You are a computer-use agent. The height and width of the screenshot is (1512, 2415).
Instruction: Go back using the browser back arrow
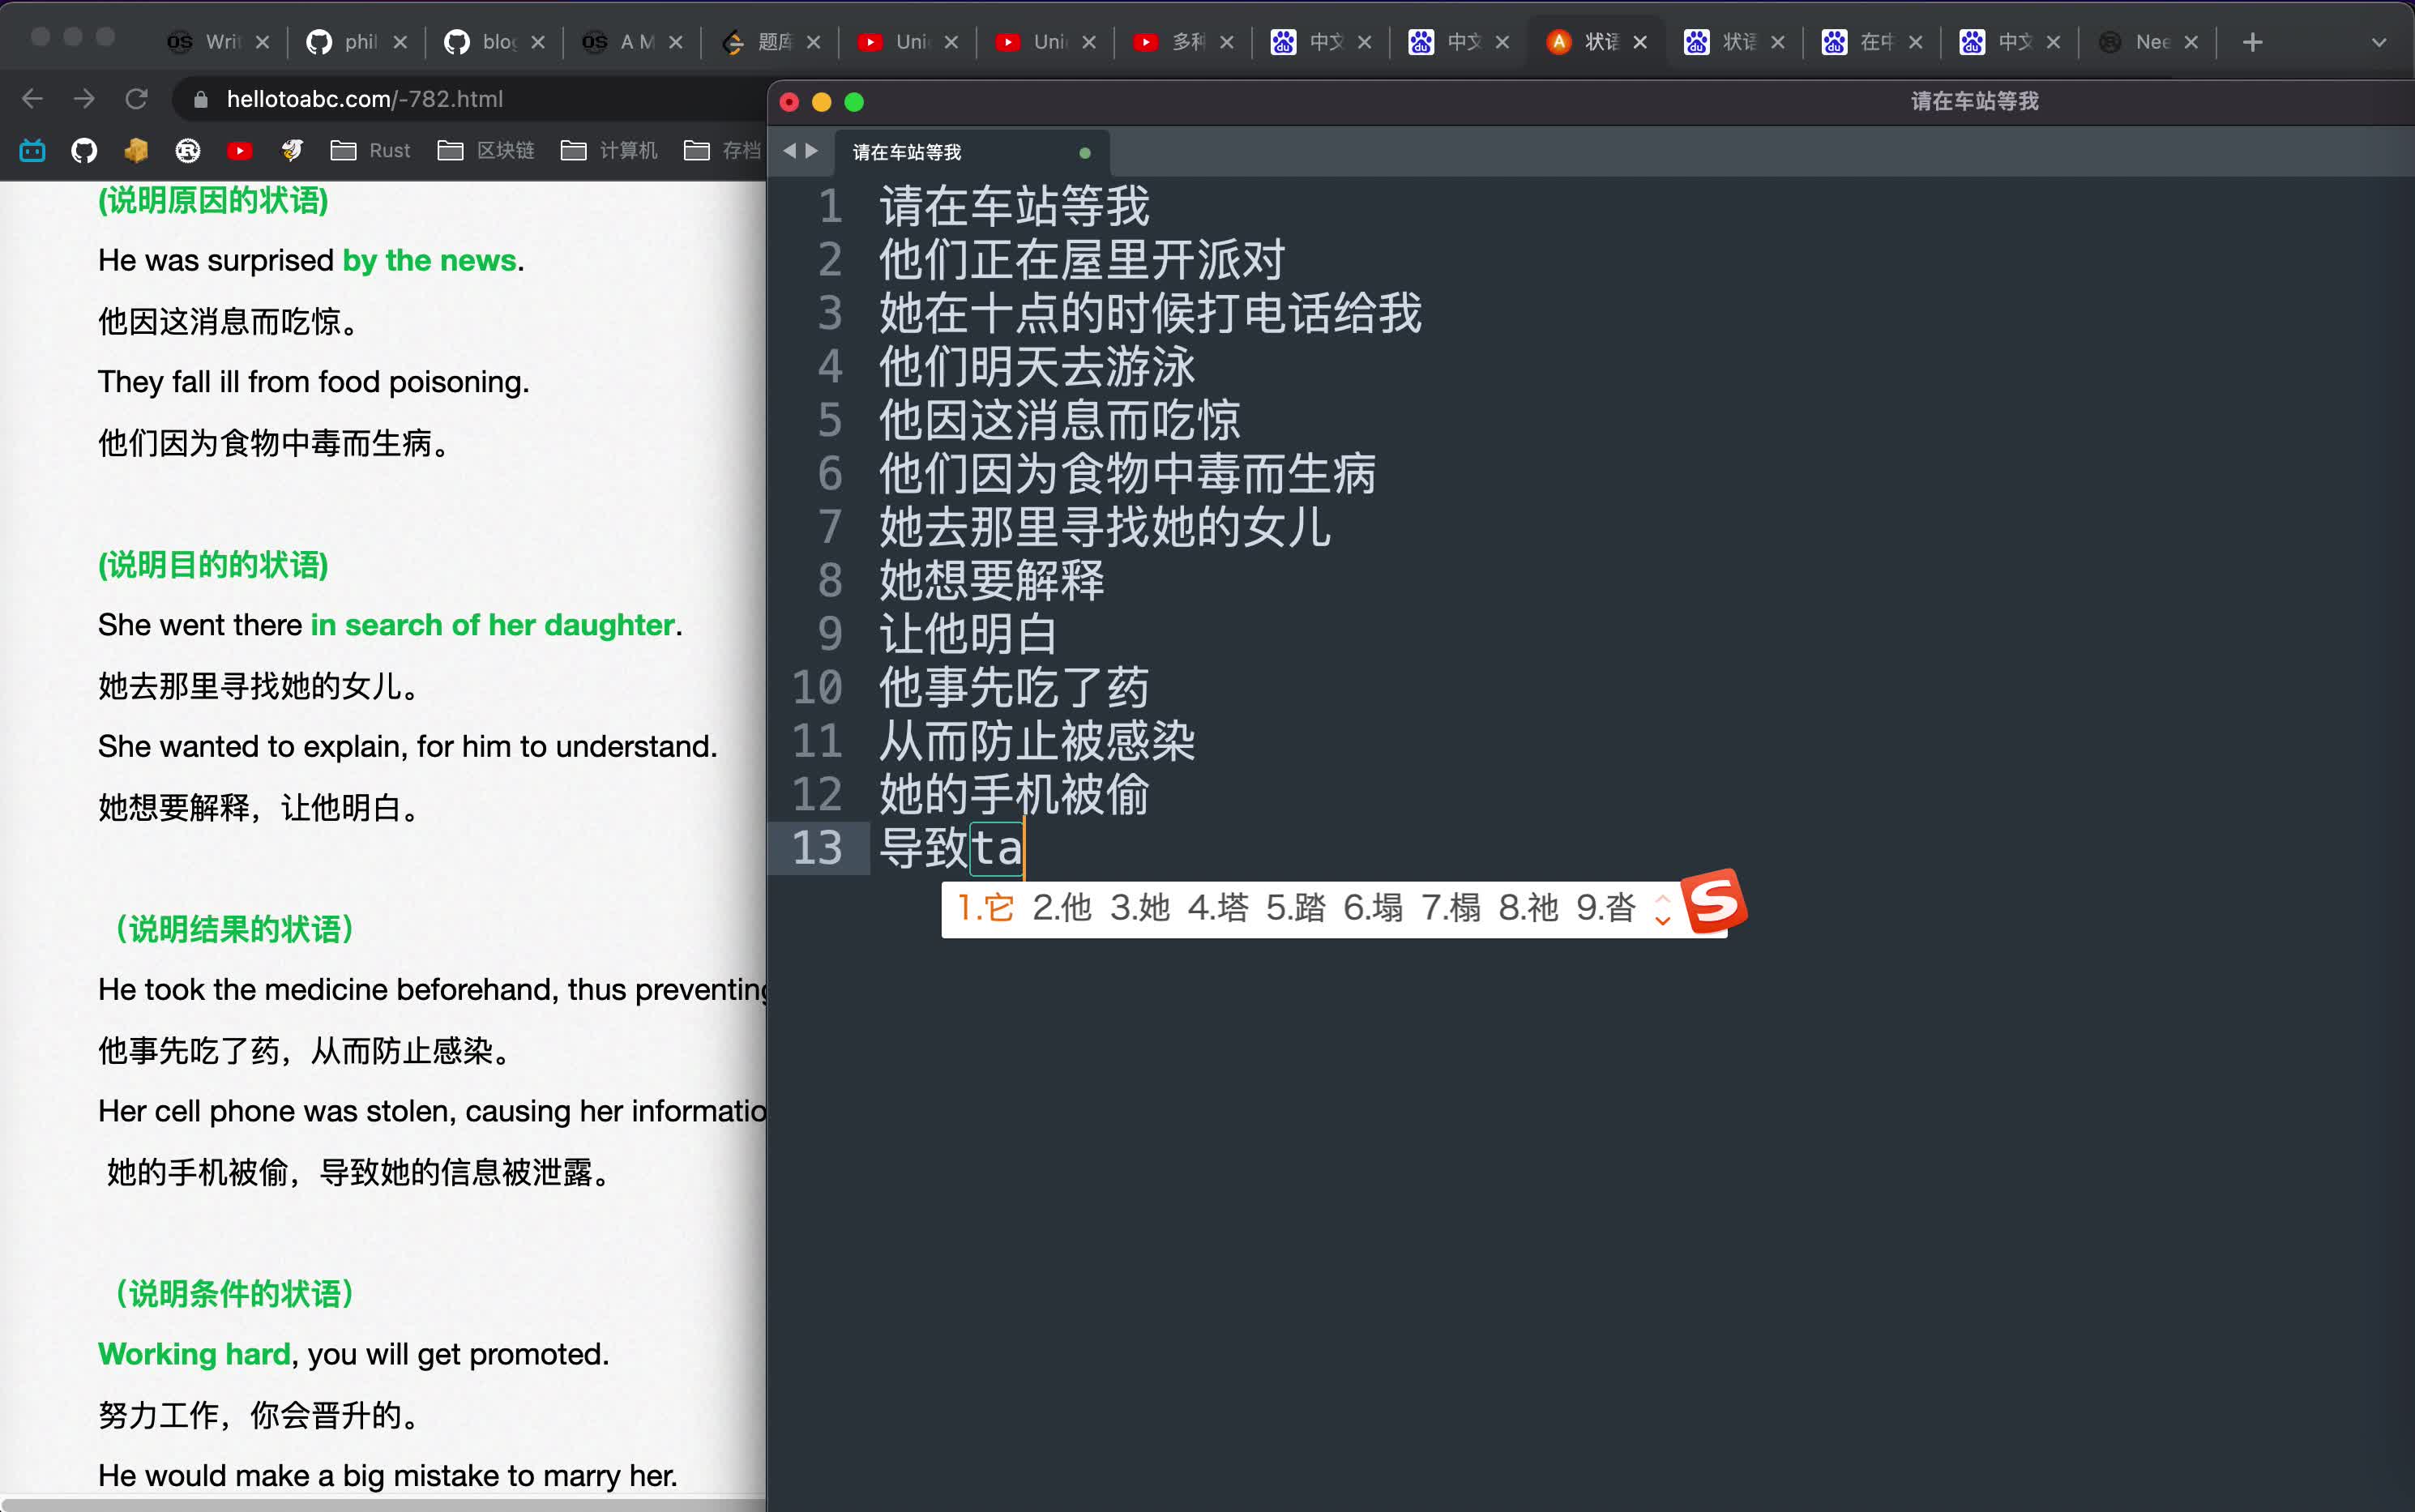pyautogui.click(x=32, y=99)
